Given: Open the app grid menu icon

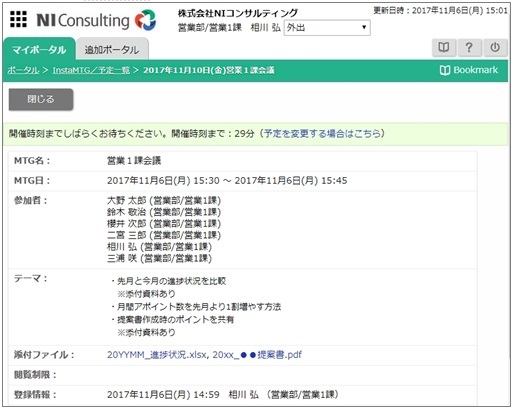Looking at the screenshot, I should tap(18, 19).
